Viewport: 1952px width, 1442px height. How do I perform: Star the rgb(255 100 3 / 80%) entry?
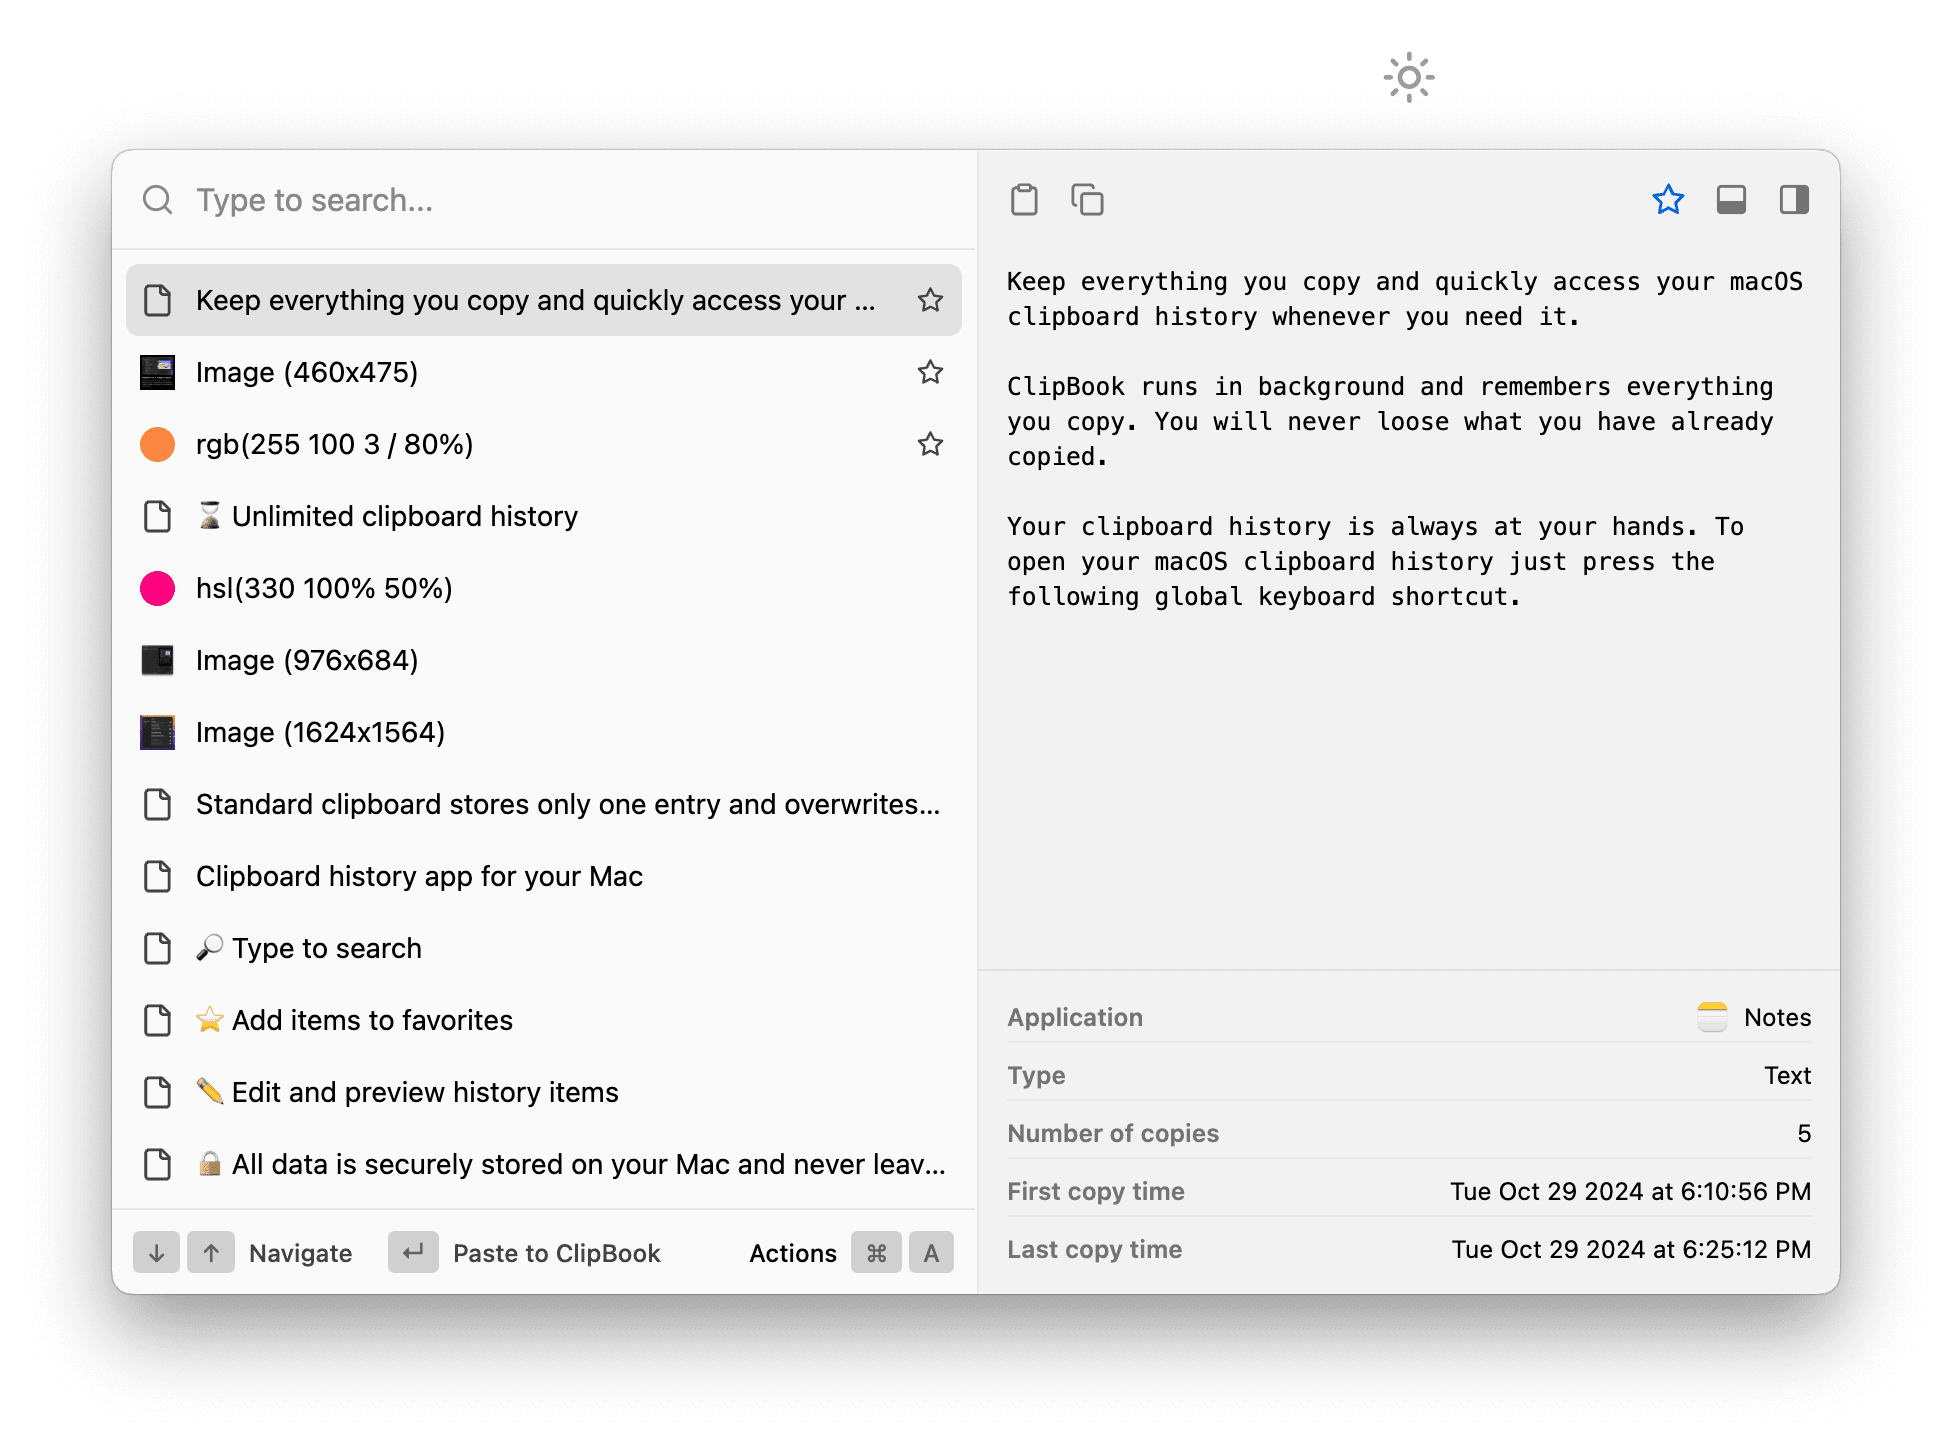[x=929, y=443]
